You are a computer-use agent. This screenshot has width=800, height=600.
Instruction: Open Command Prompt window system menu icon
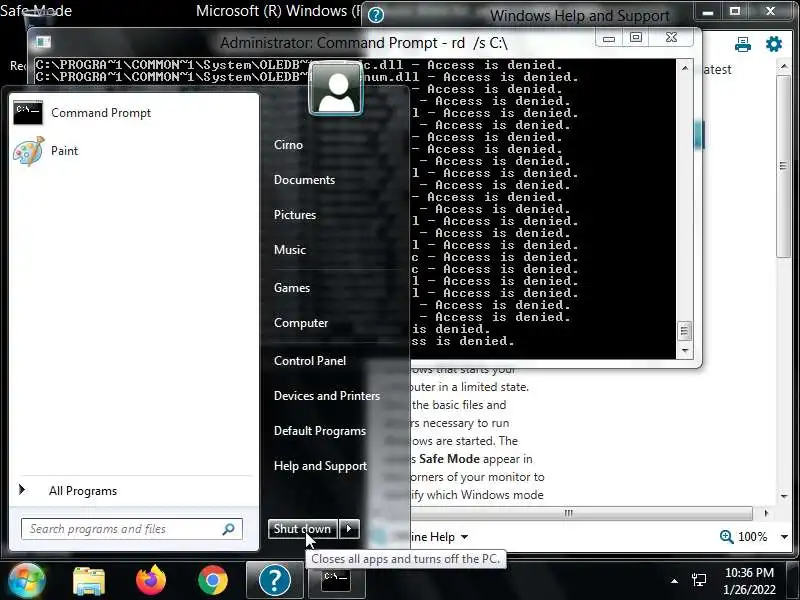(43, 42)
